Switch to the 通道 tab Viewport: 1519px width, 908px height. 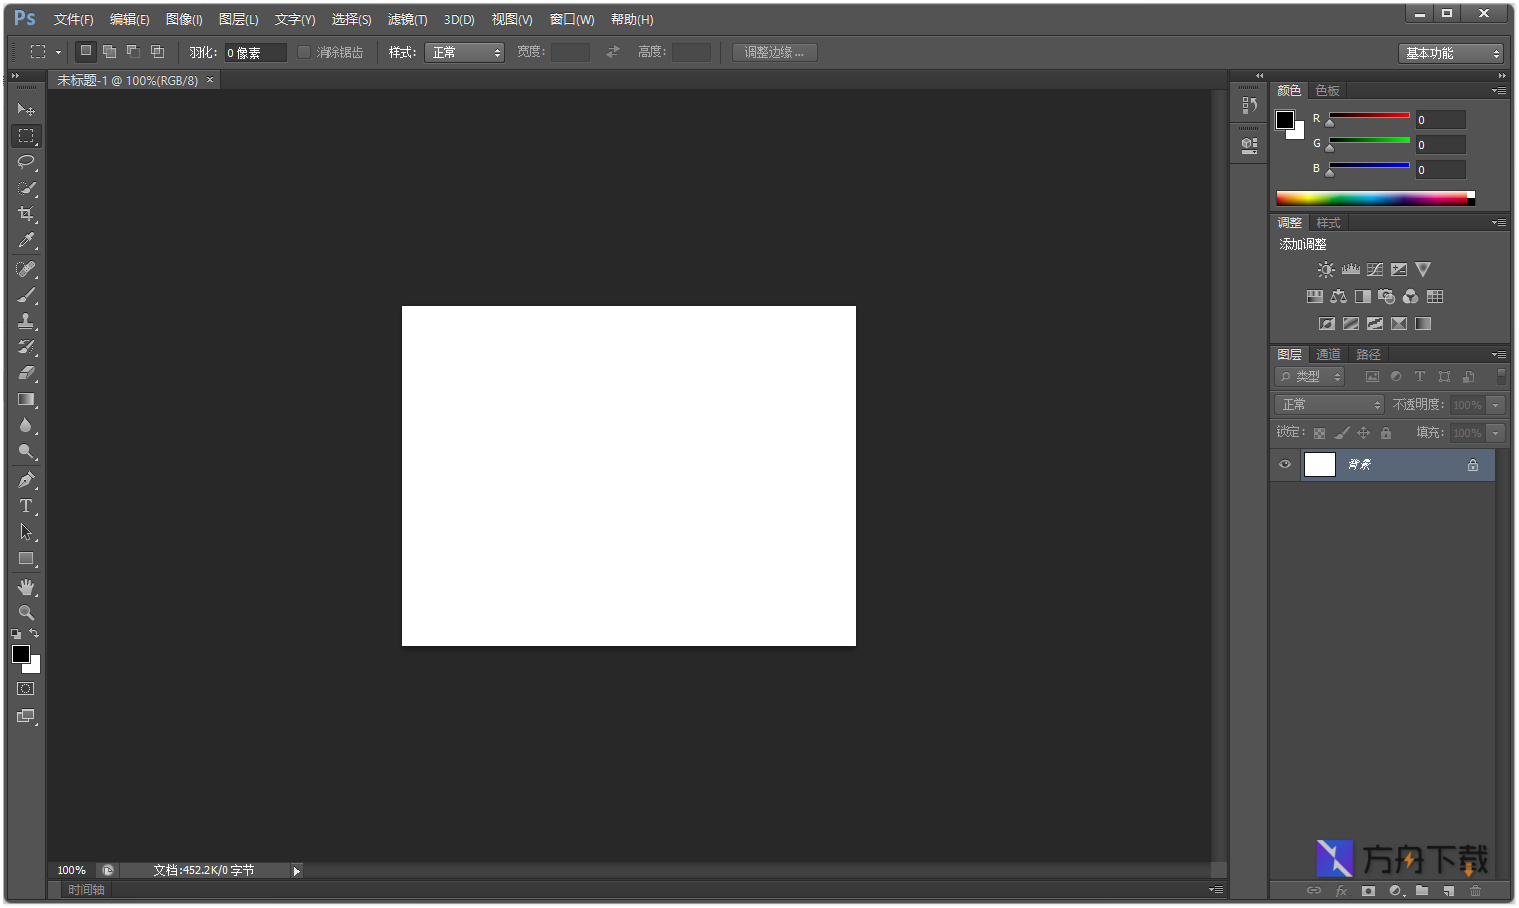[1328, 354]
